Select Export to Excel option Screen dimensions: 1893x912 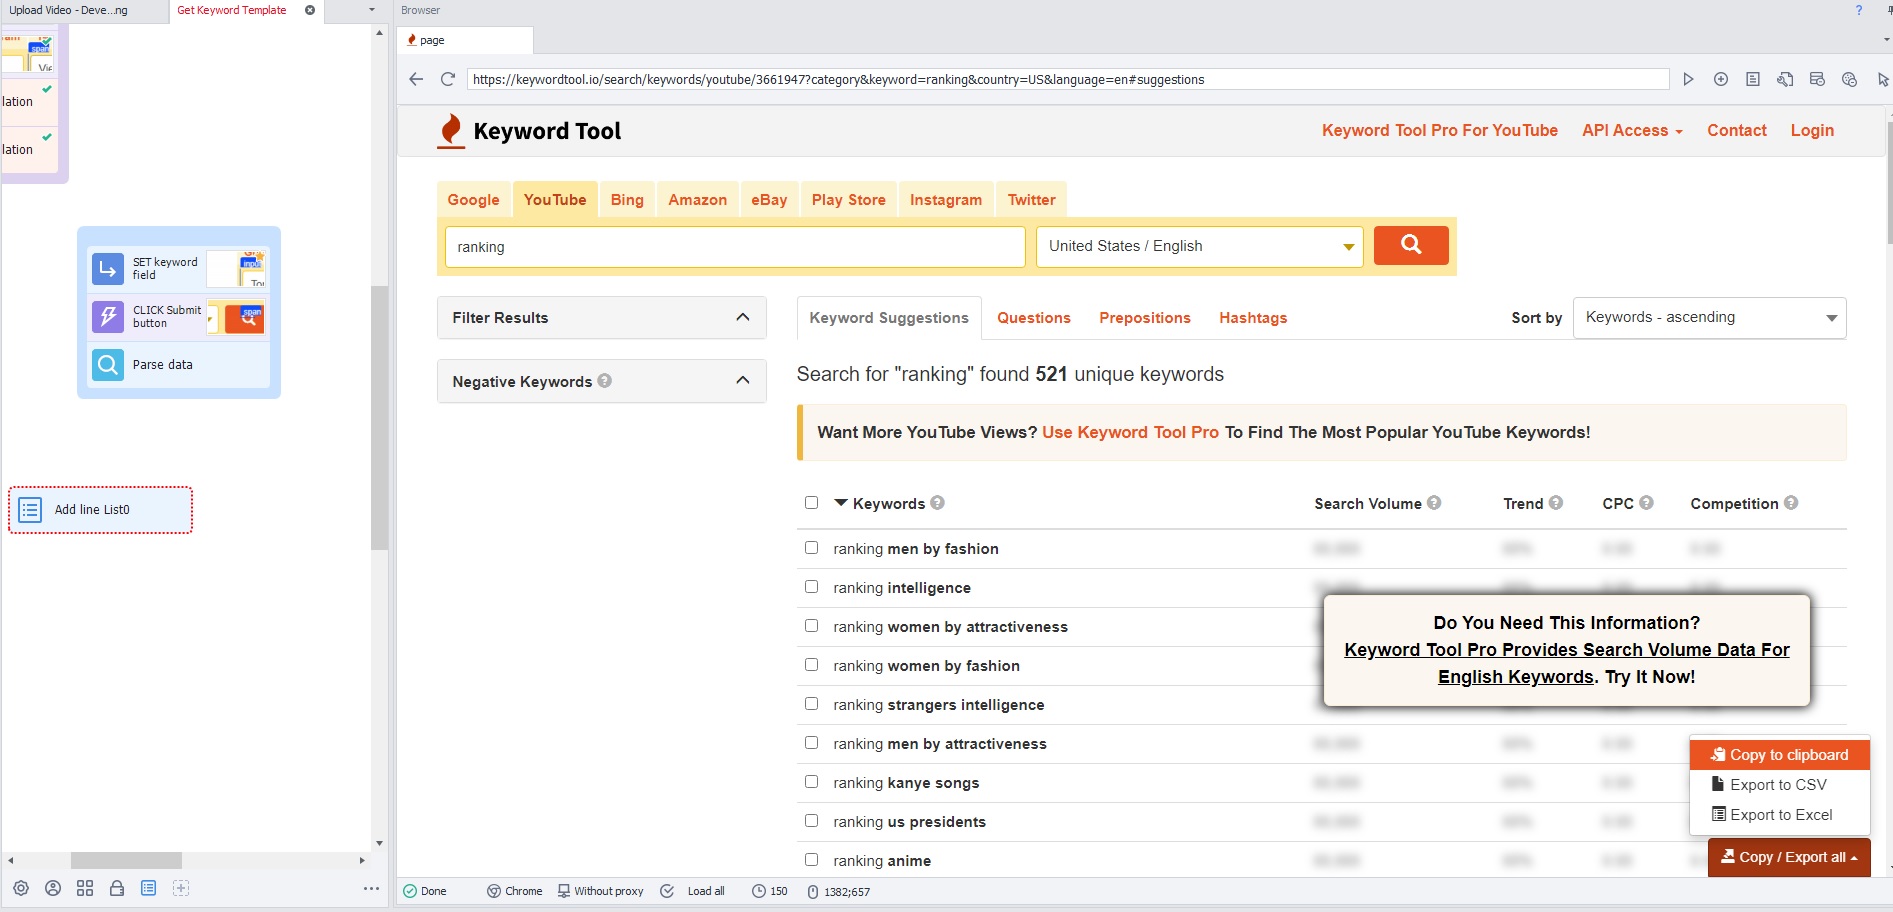[x=1780, y=815]
